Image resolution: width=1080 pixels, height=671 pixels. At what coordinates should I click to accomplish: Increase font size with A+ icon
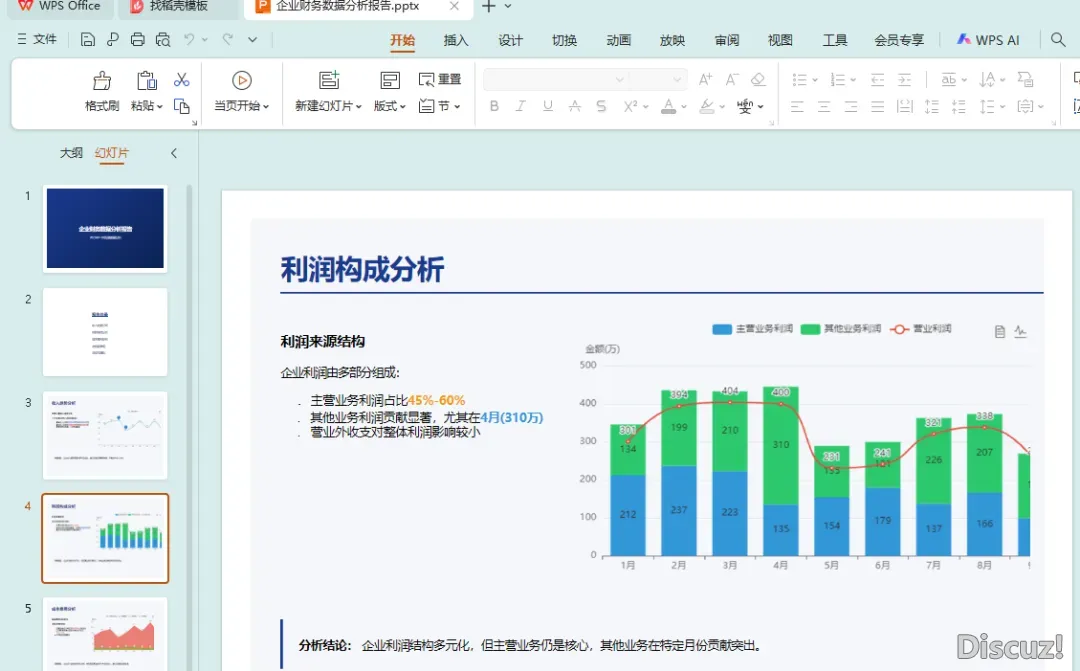pyautogui.click(x=705, y=79)
